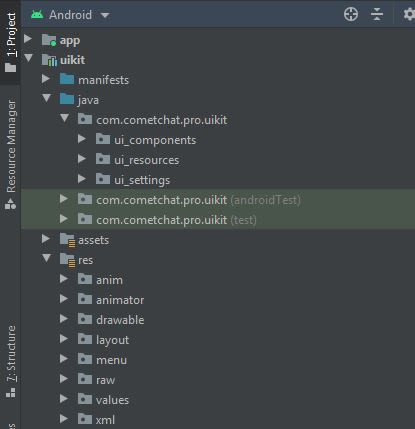415x429 pixels.
Task: Click the res resource folder icon
Action: coord(67,260)
